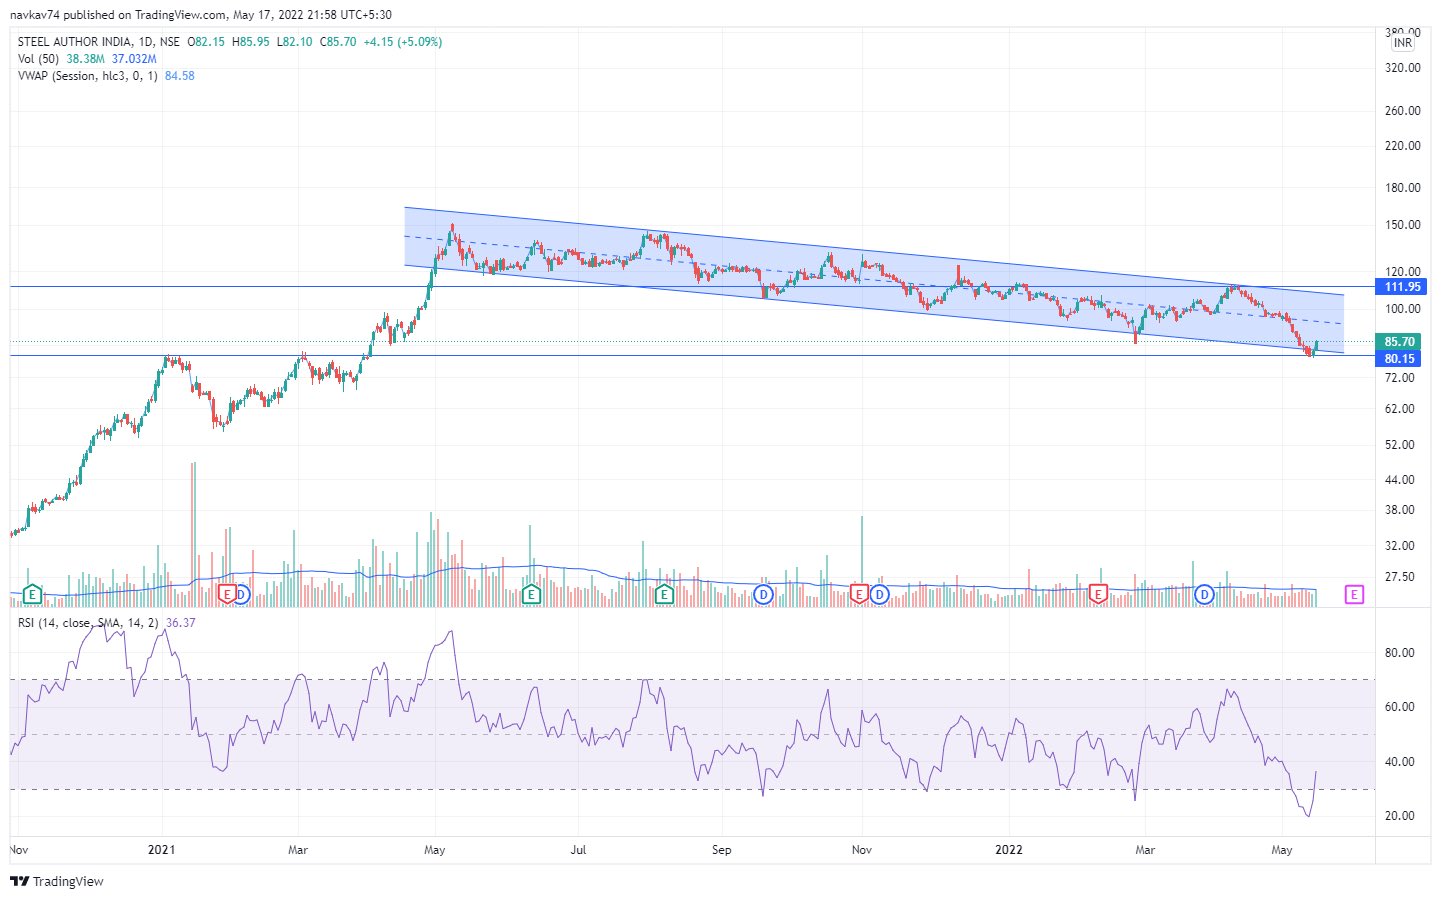Click the Jul label on the time axis

578,850
